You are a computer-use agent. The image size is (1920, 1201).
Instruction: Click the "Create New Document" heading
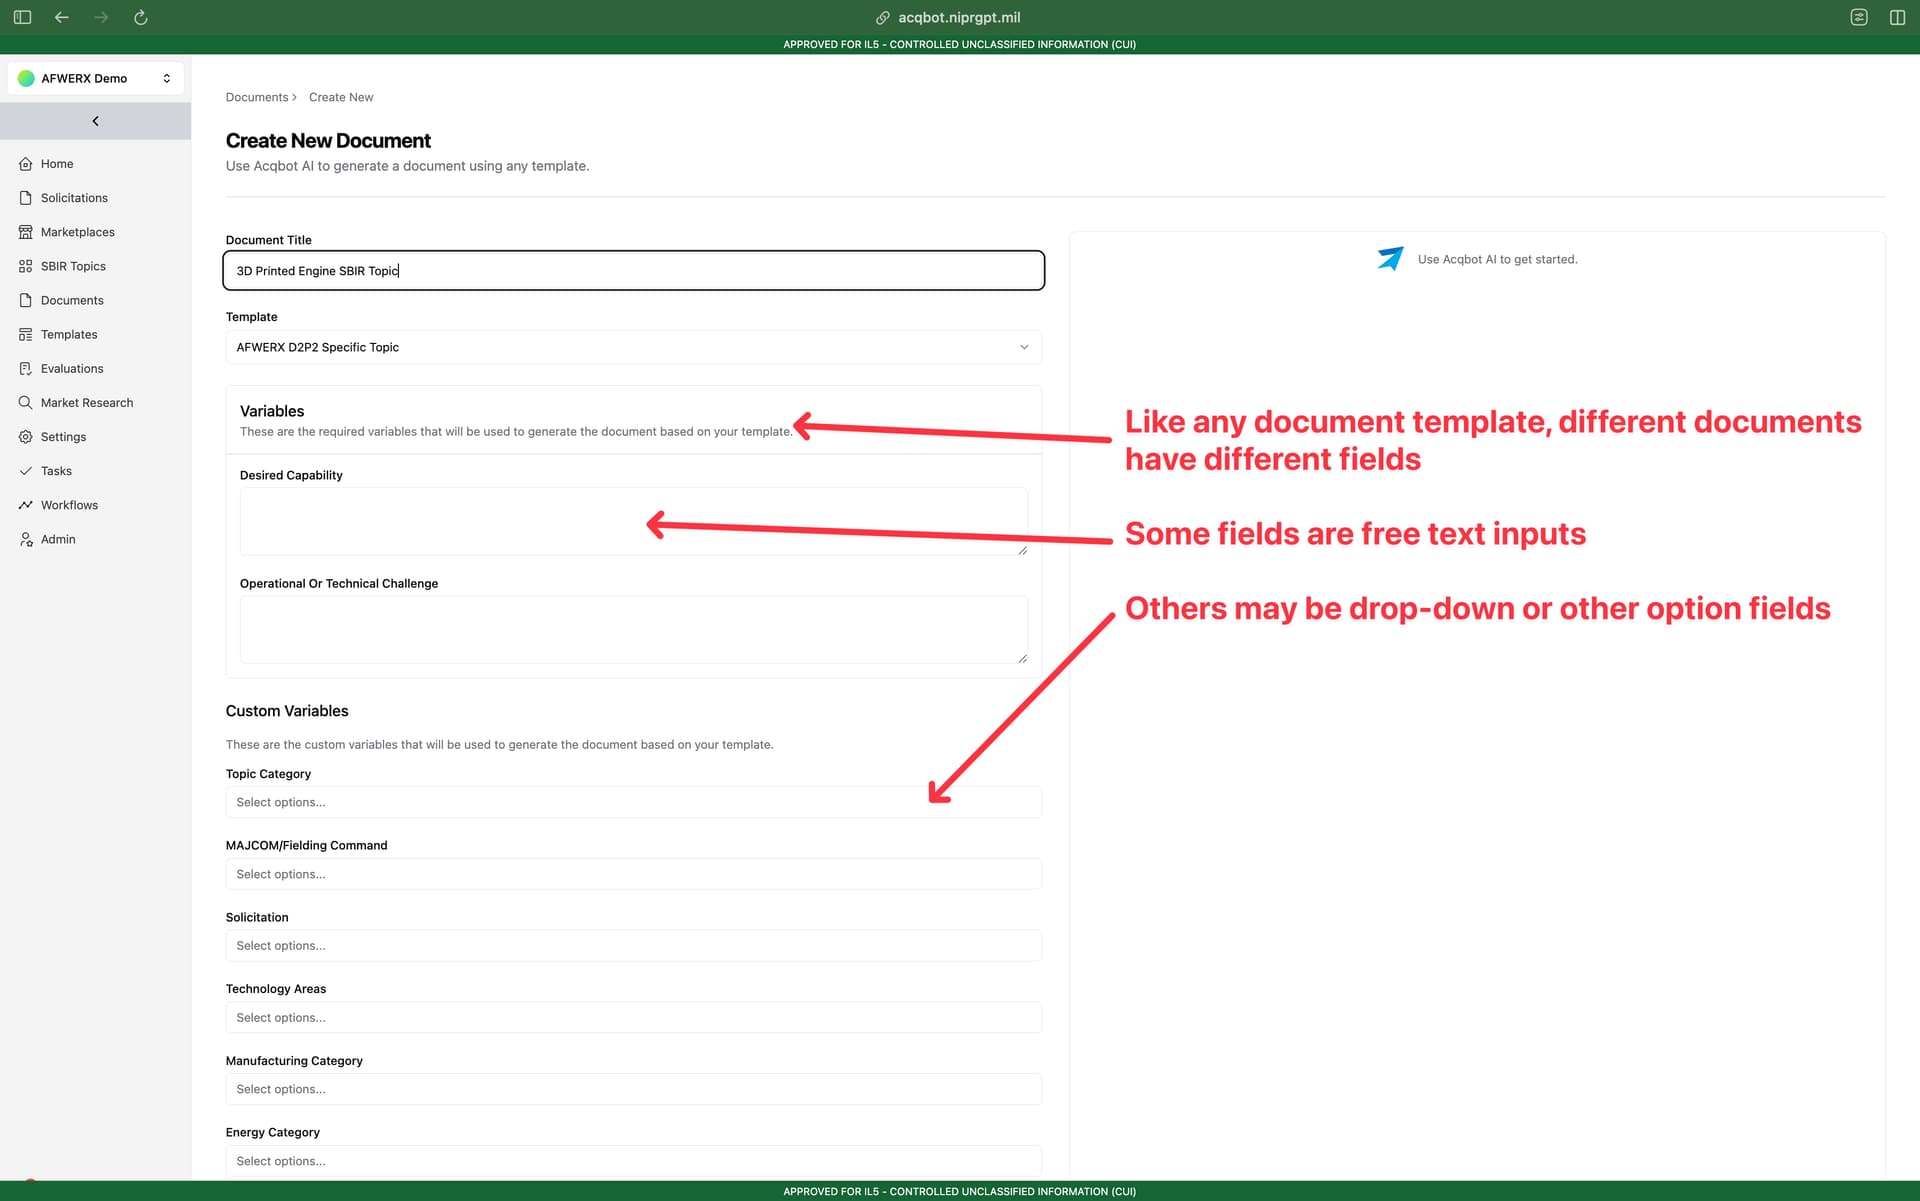(x=328, y=141)
